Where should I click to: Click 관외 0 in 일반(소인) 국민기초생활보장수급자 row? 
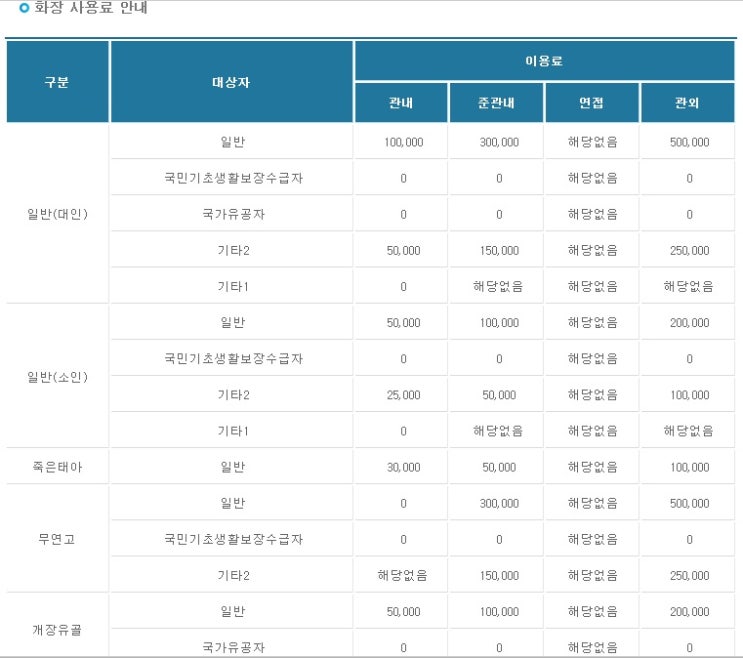pyautogui.click(x=689, y=359)
